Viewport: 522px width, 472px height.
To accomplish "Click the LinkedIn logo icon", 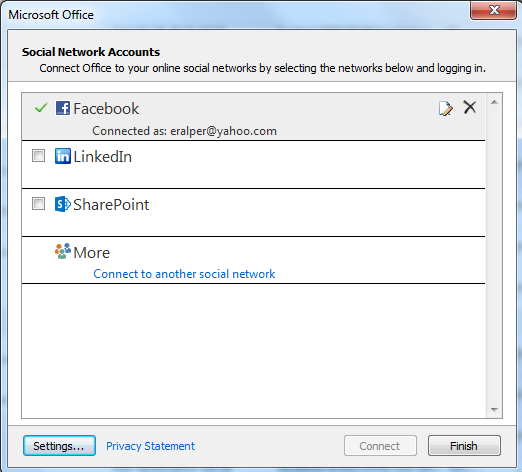I will pos(63,156).
